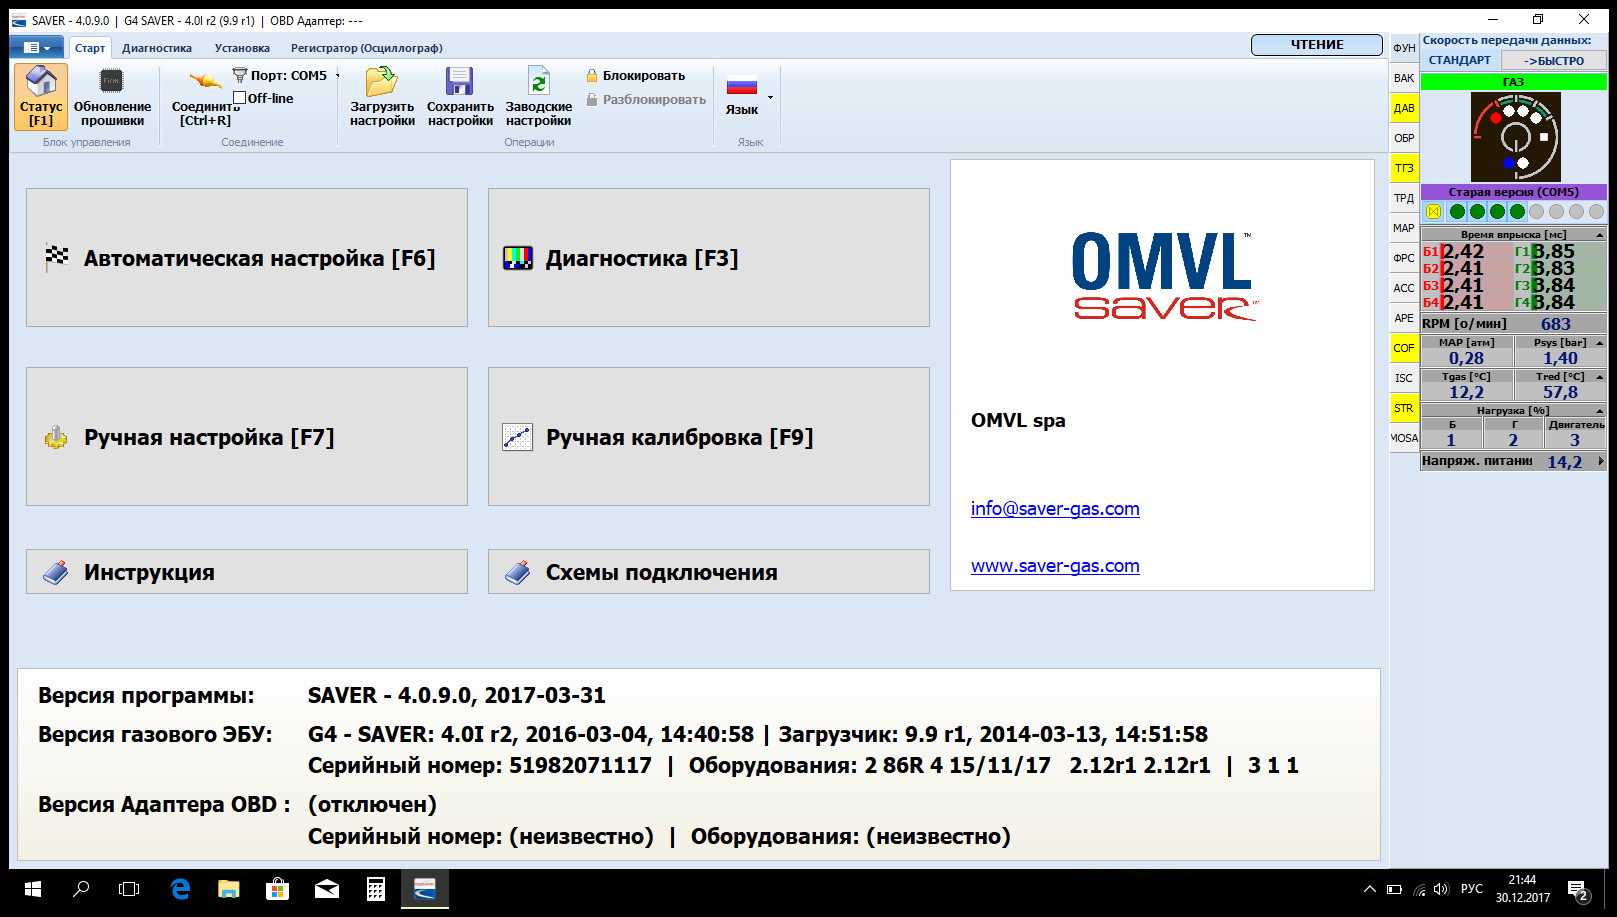Screen dimensions: 1617x917
Task: Click the greyed Разблокировать padlock button
Action: coord(646,100)
